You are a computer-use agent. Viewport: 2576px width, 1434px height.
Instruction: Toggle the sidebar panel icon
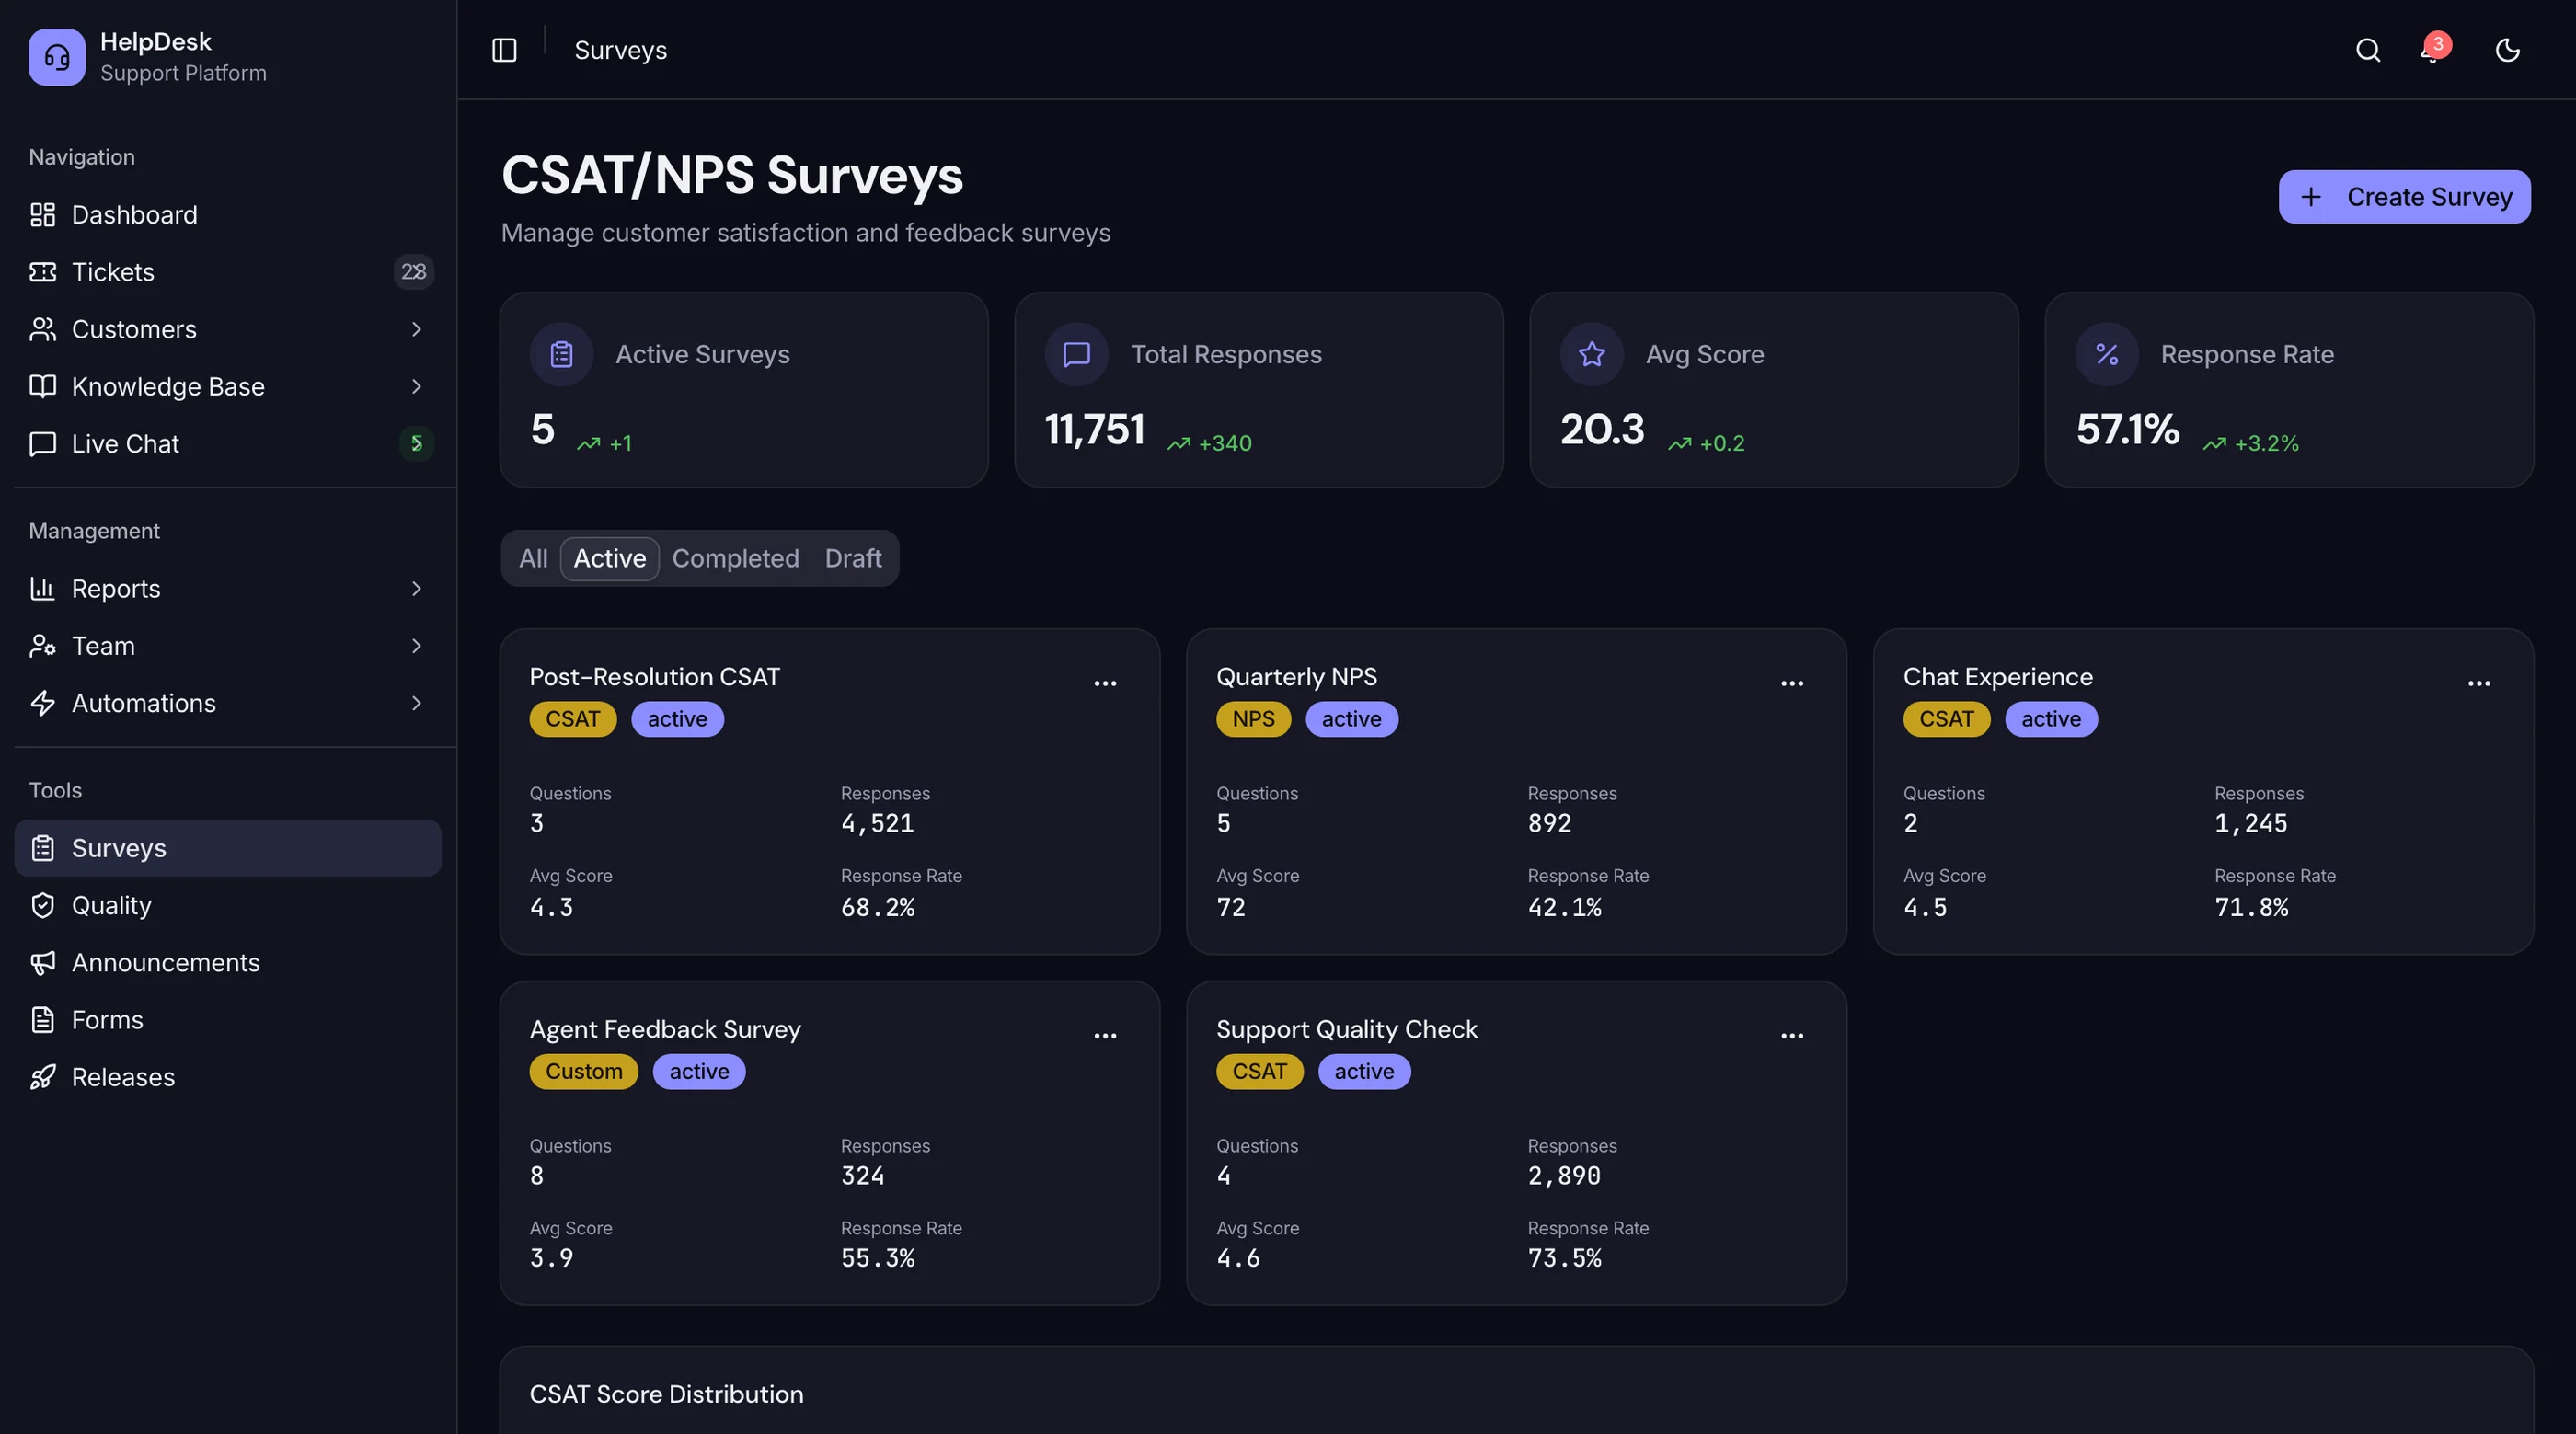(x=504, y=50)
